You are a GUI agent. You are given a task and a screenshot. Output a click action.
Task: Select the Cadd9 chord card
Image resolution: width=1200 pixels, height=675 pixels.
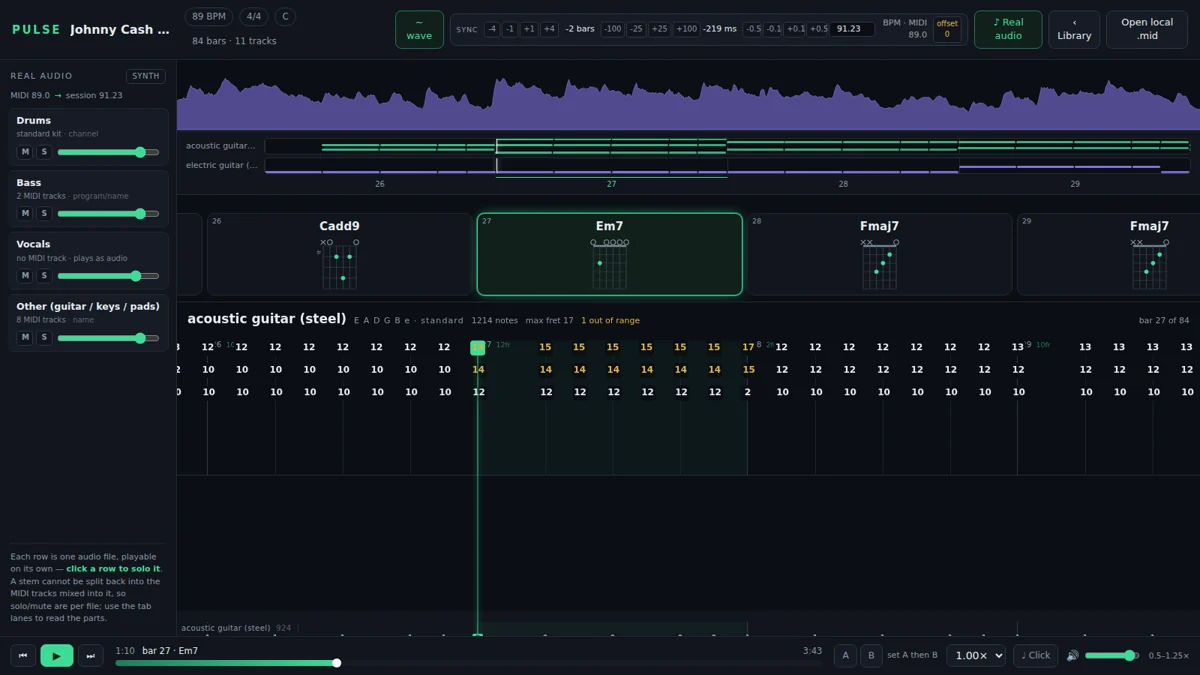pyautogui.click(x=339, y=254)
